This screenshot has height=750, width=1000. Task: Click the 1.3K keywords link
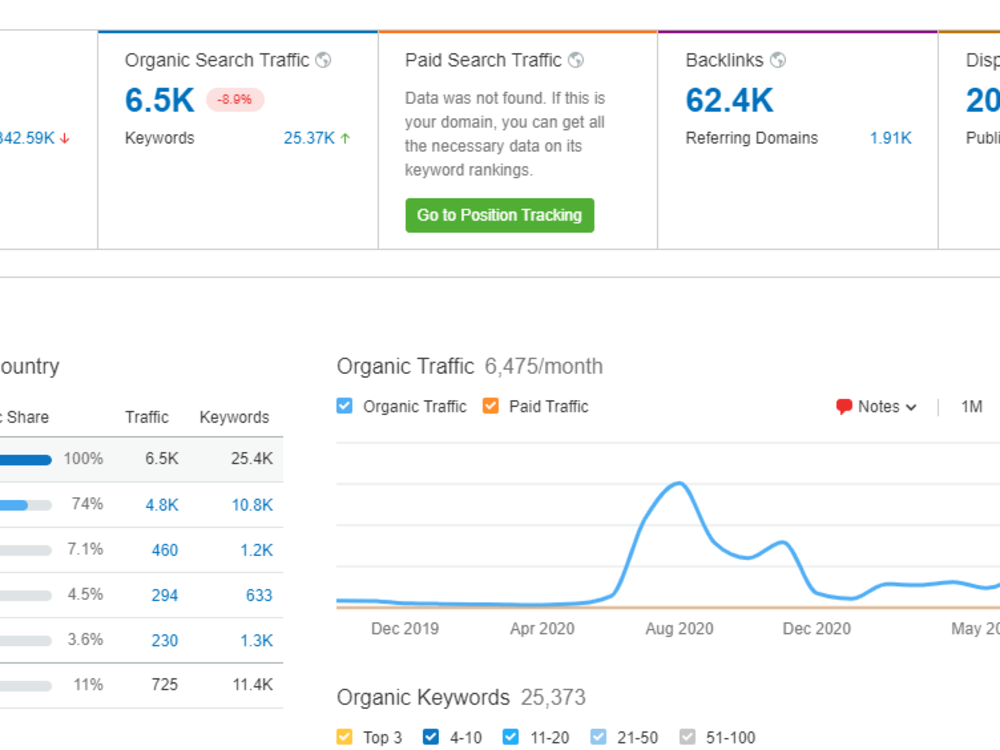point(256,641)
